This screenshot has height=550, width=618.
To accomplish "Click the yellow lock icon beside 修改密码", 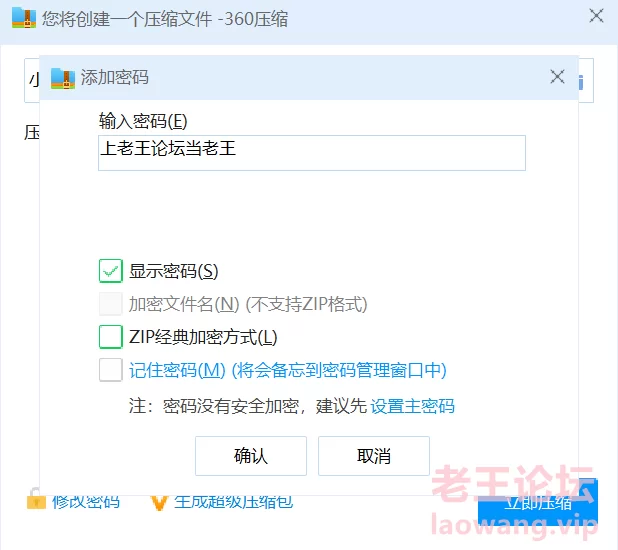I will click(36, 500).
